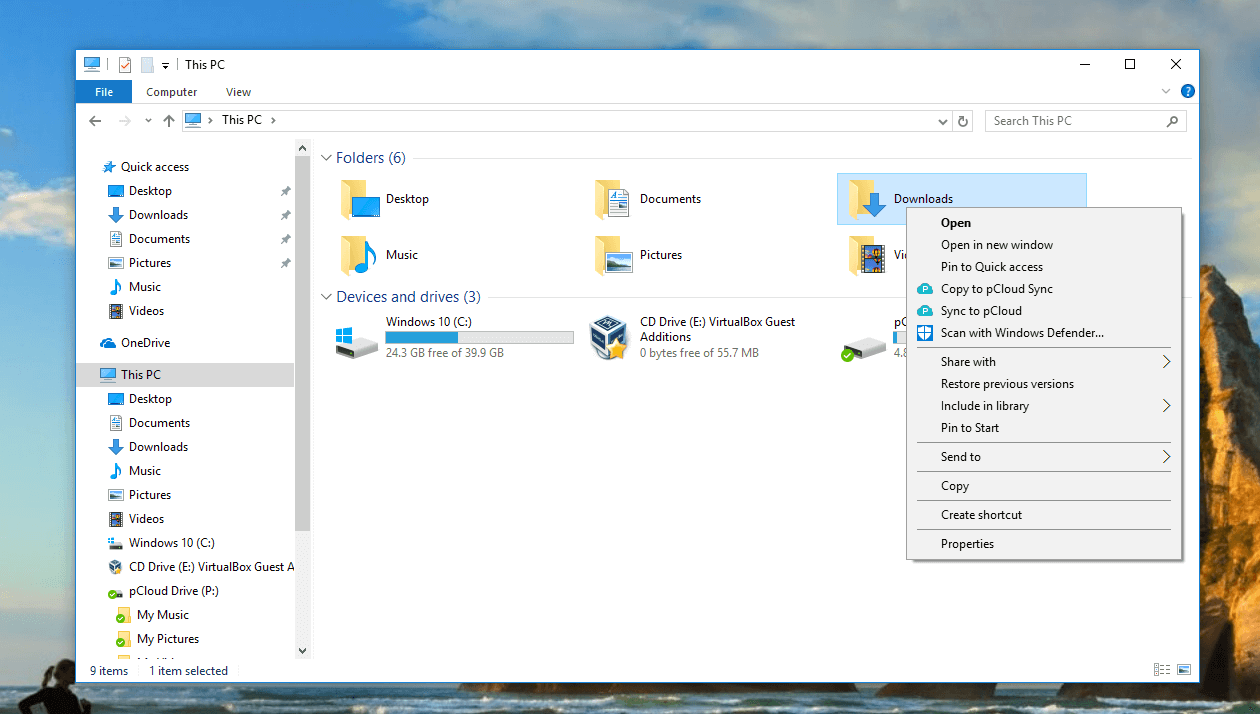Switch to large icons view in status bar

pos(1184,670)
